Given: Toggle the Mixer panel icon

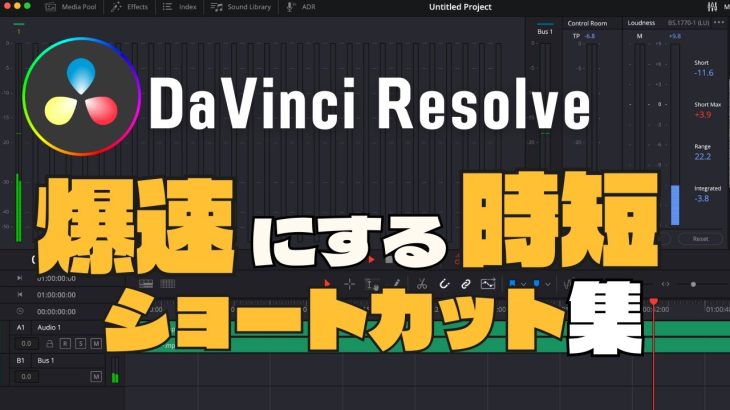Looking at the screenshot, I should 712,7.
